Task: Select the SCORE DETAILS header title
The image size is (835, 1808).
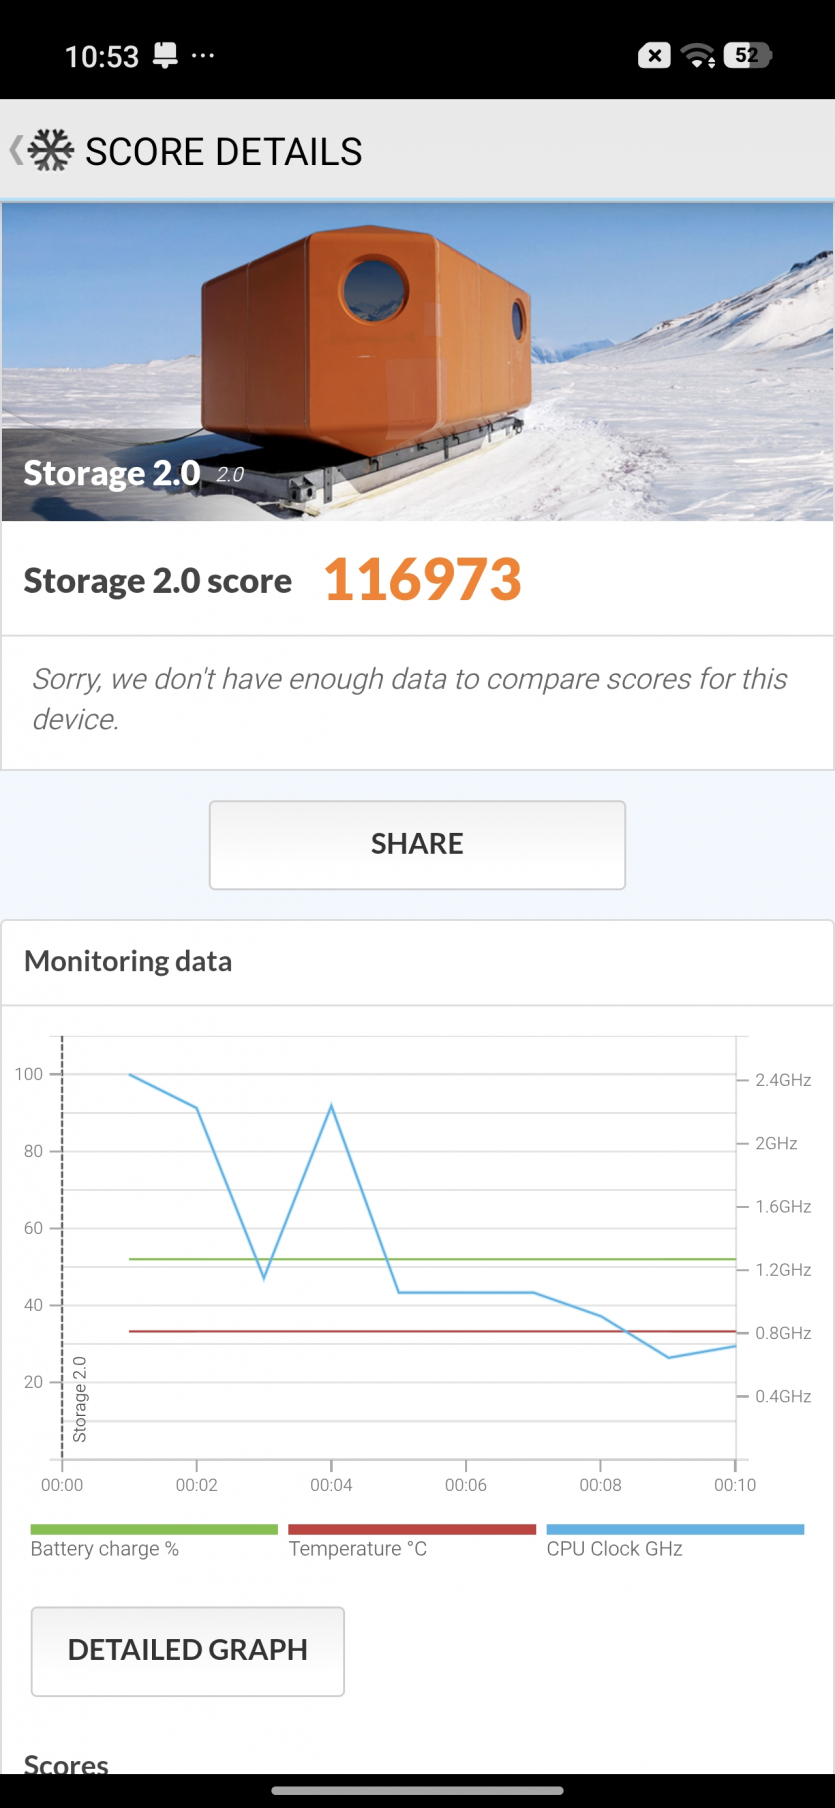Action: tap(224, 152)
